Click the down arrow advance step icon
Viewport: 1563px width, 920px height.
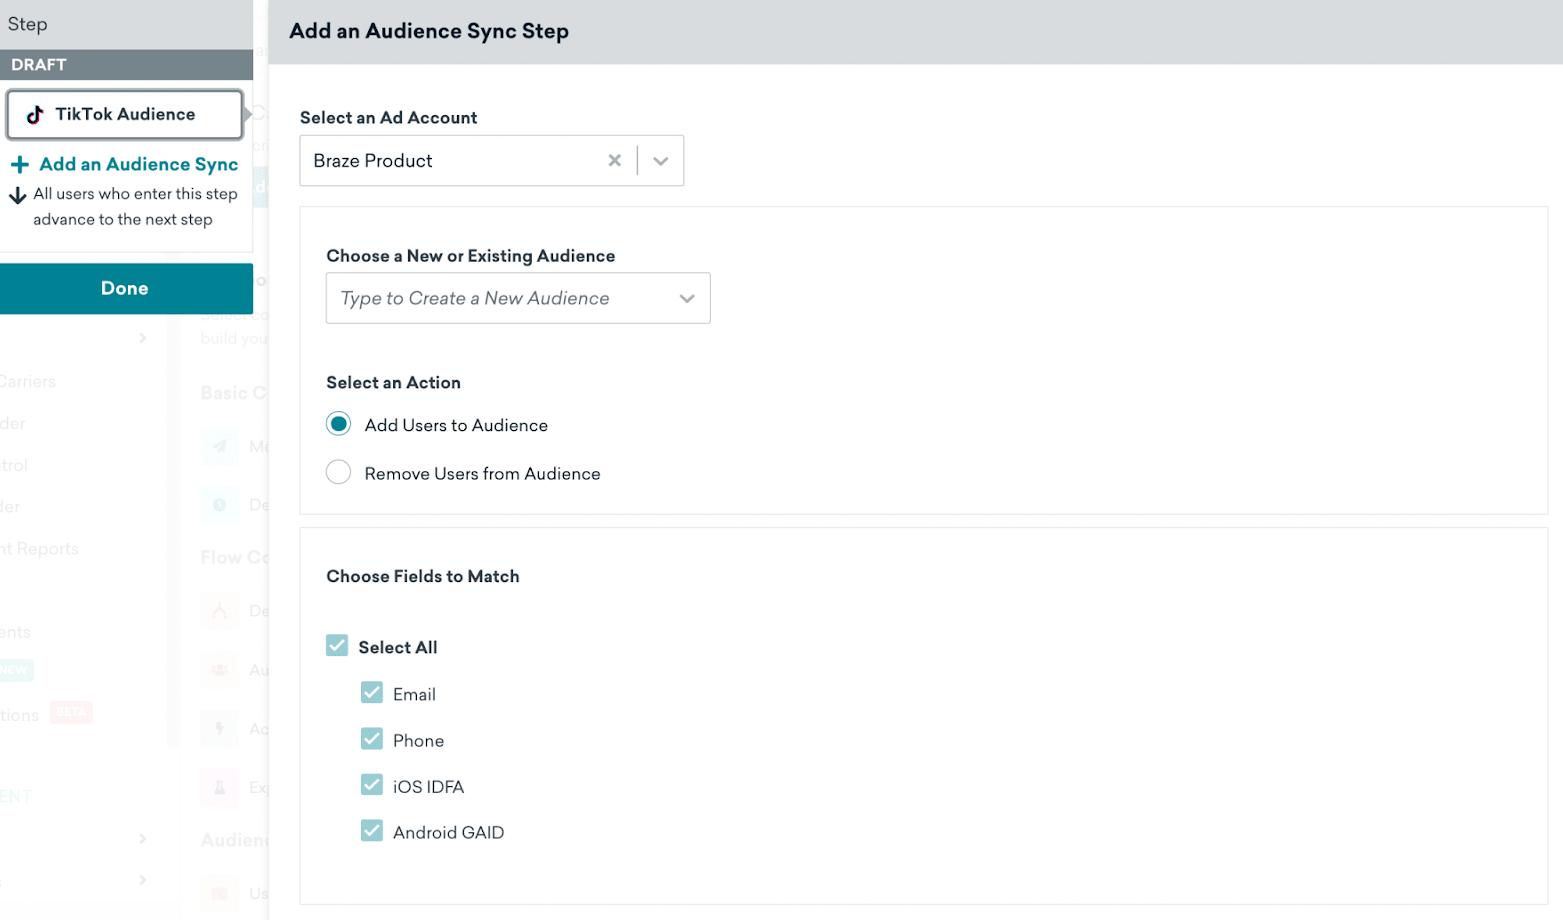(x=18, y=196)
